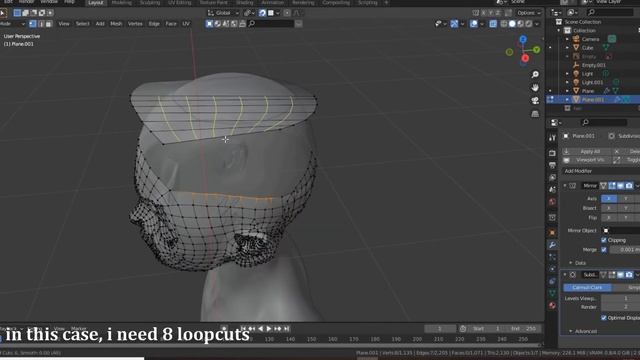Open the Output properties printer icon
The width and height of the screenshot is (640, 360).
click(552, 165)
